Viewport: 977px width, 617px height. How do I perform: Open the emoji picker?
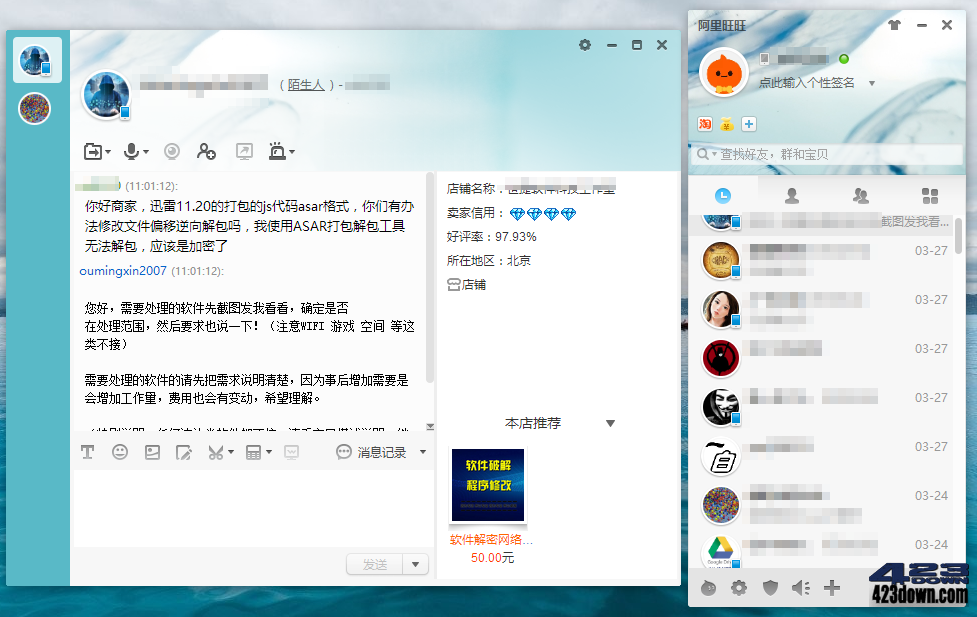(120, 452)
